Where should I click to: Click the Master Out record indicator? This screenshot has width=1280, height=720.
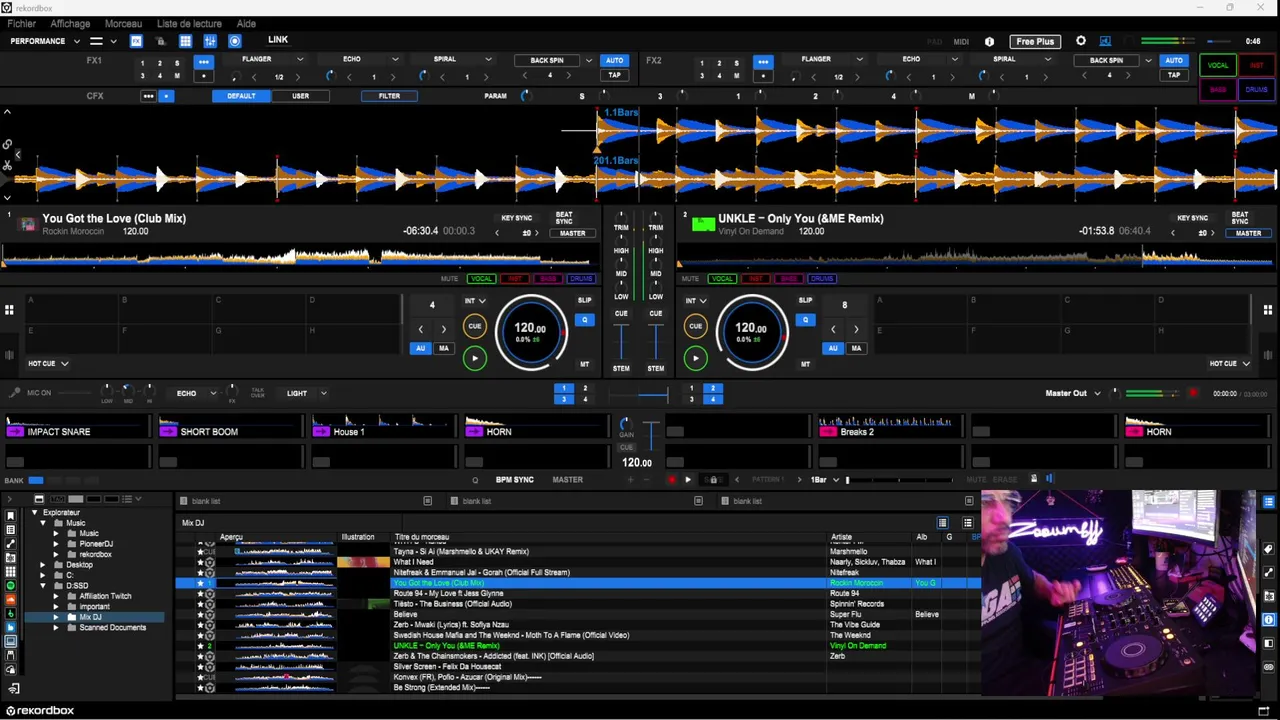[x=1193, y=393]
